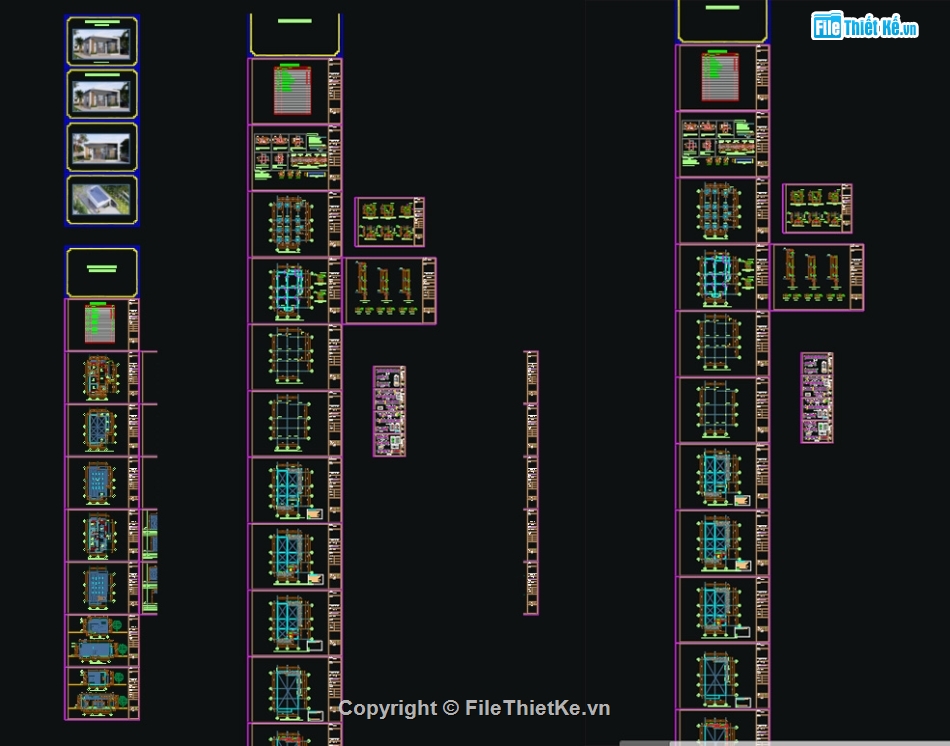The height and width of the screenshot is (746, 950).
Task: Click the left column's yellow-framed cover sheet
Action: click(102, 271)
